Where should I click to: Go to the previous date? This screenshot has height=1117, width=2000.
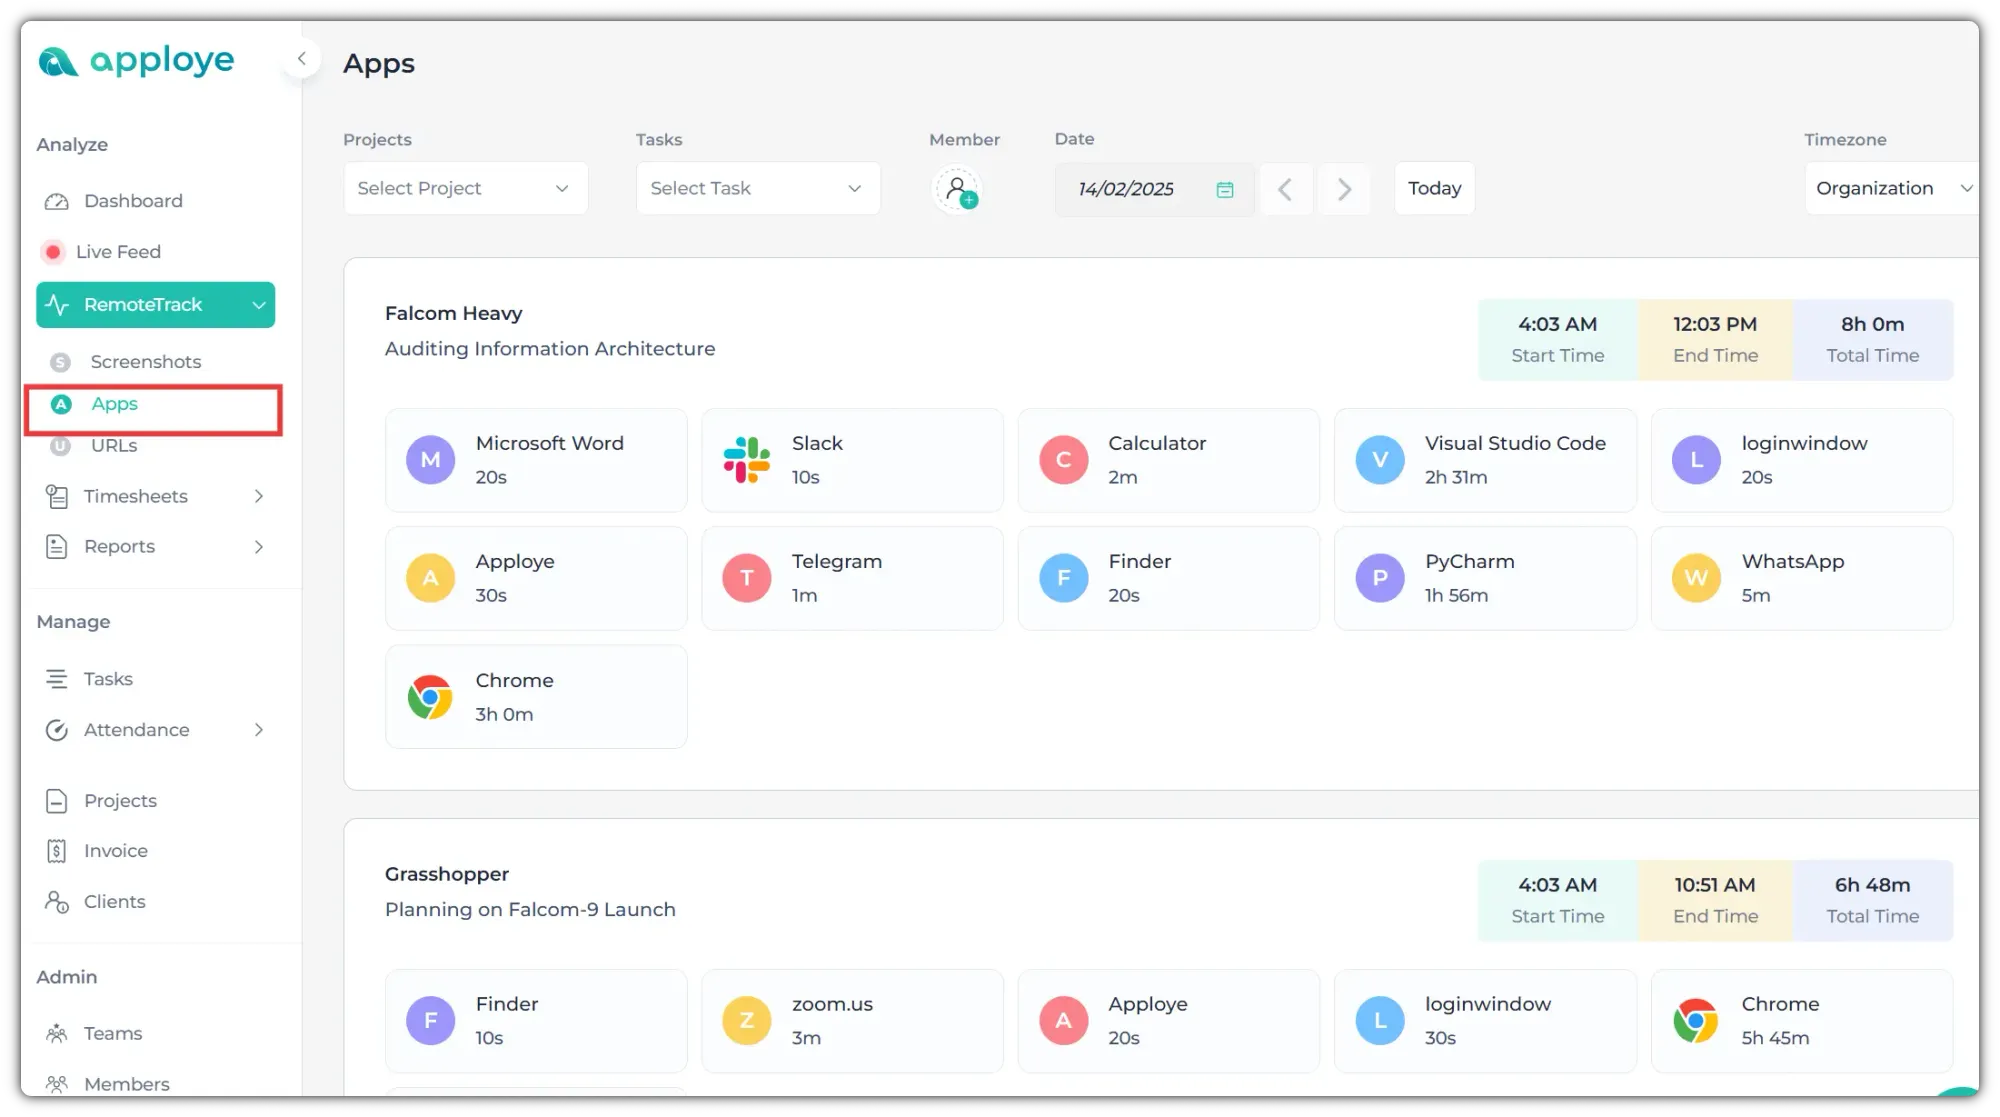[1285, 189]
